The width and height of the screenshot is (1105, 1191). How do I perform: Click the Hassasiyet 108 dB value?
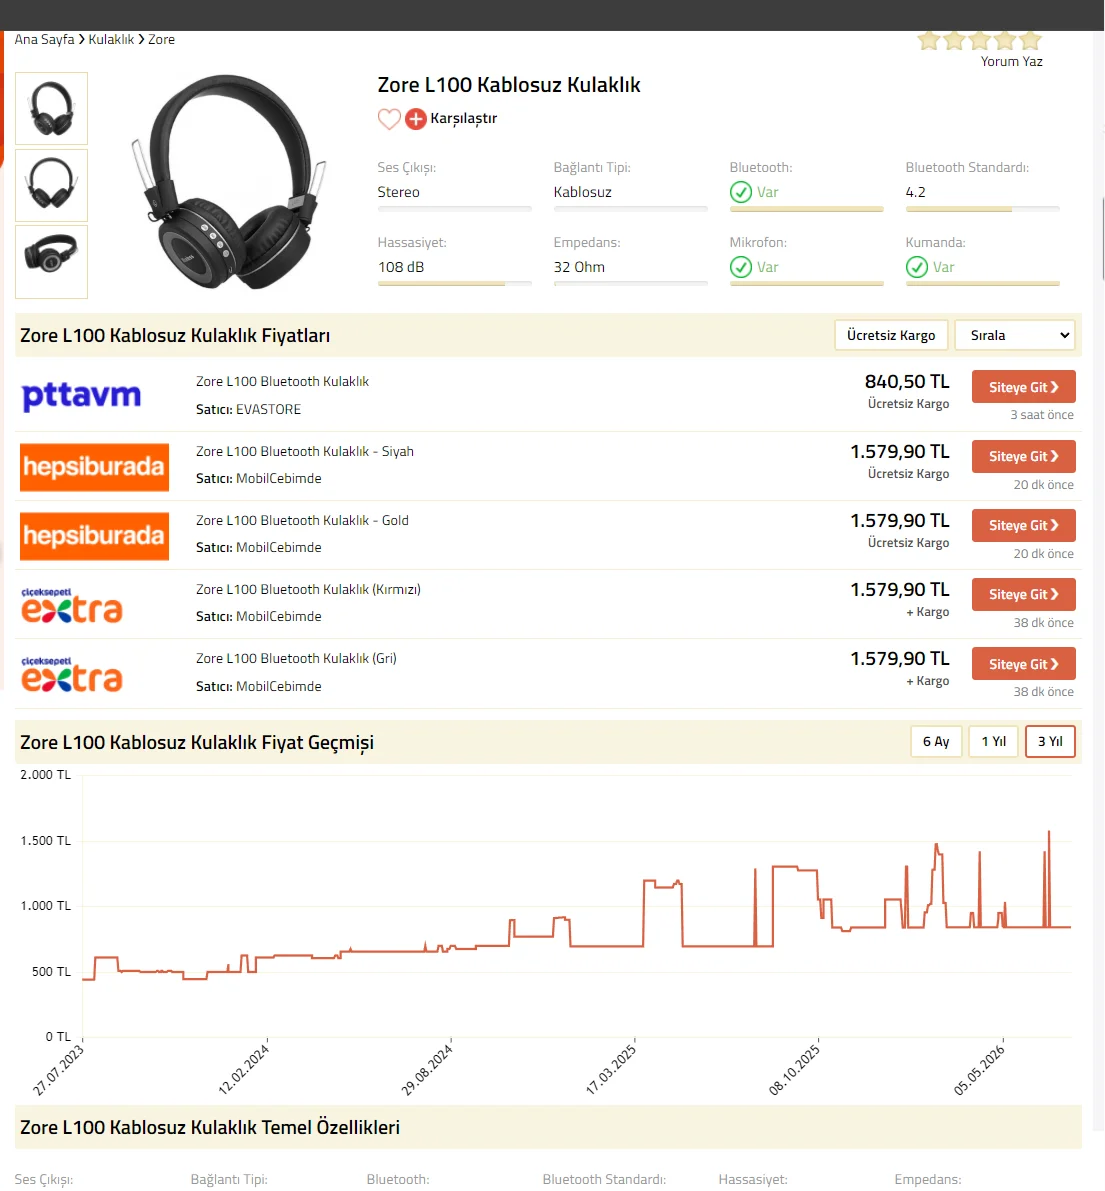(401, 267)
